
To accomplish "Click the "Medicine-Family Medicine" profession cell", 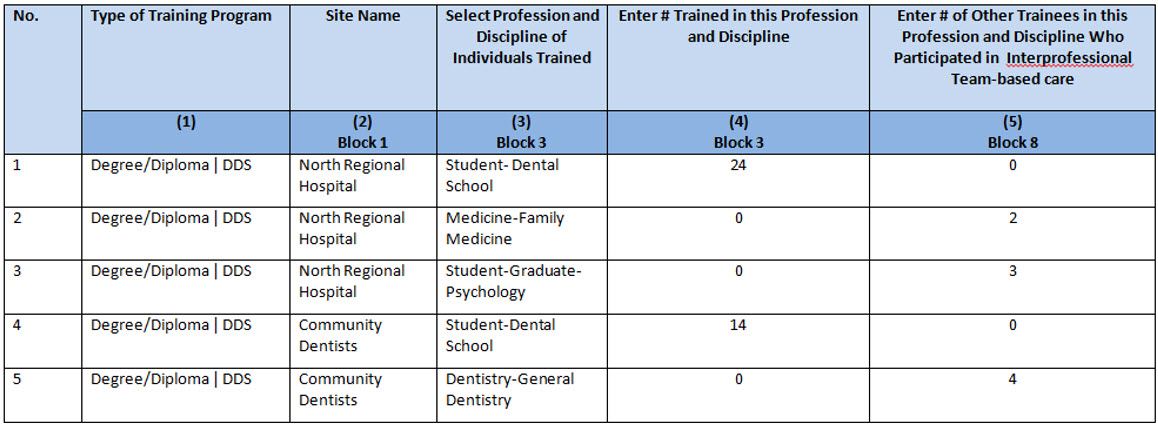I will (x=505, y=228).
